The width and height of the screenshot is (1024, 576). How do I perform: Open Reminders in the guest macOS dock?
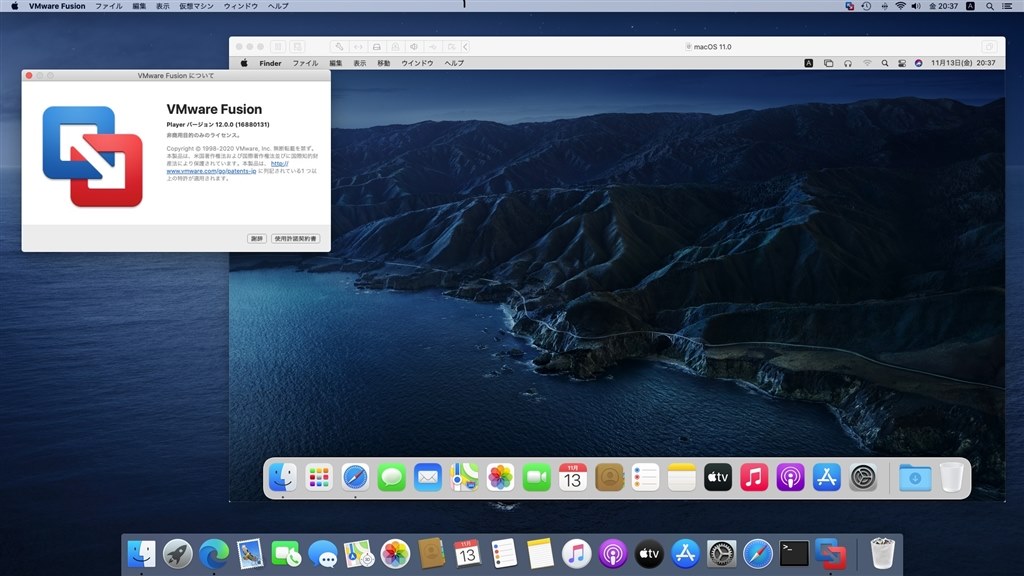(x=645, y=478)
